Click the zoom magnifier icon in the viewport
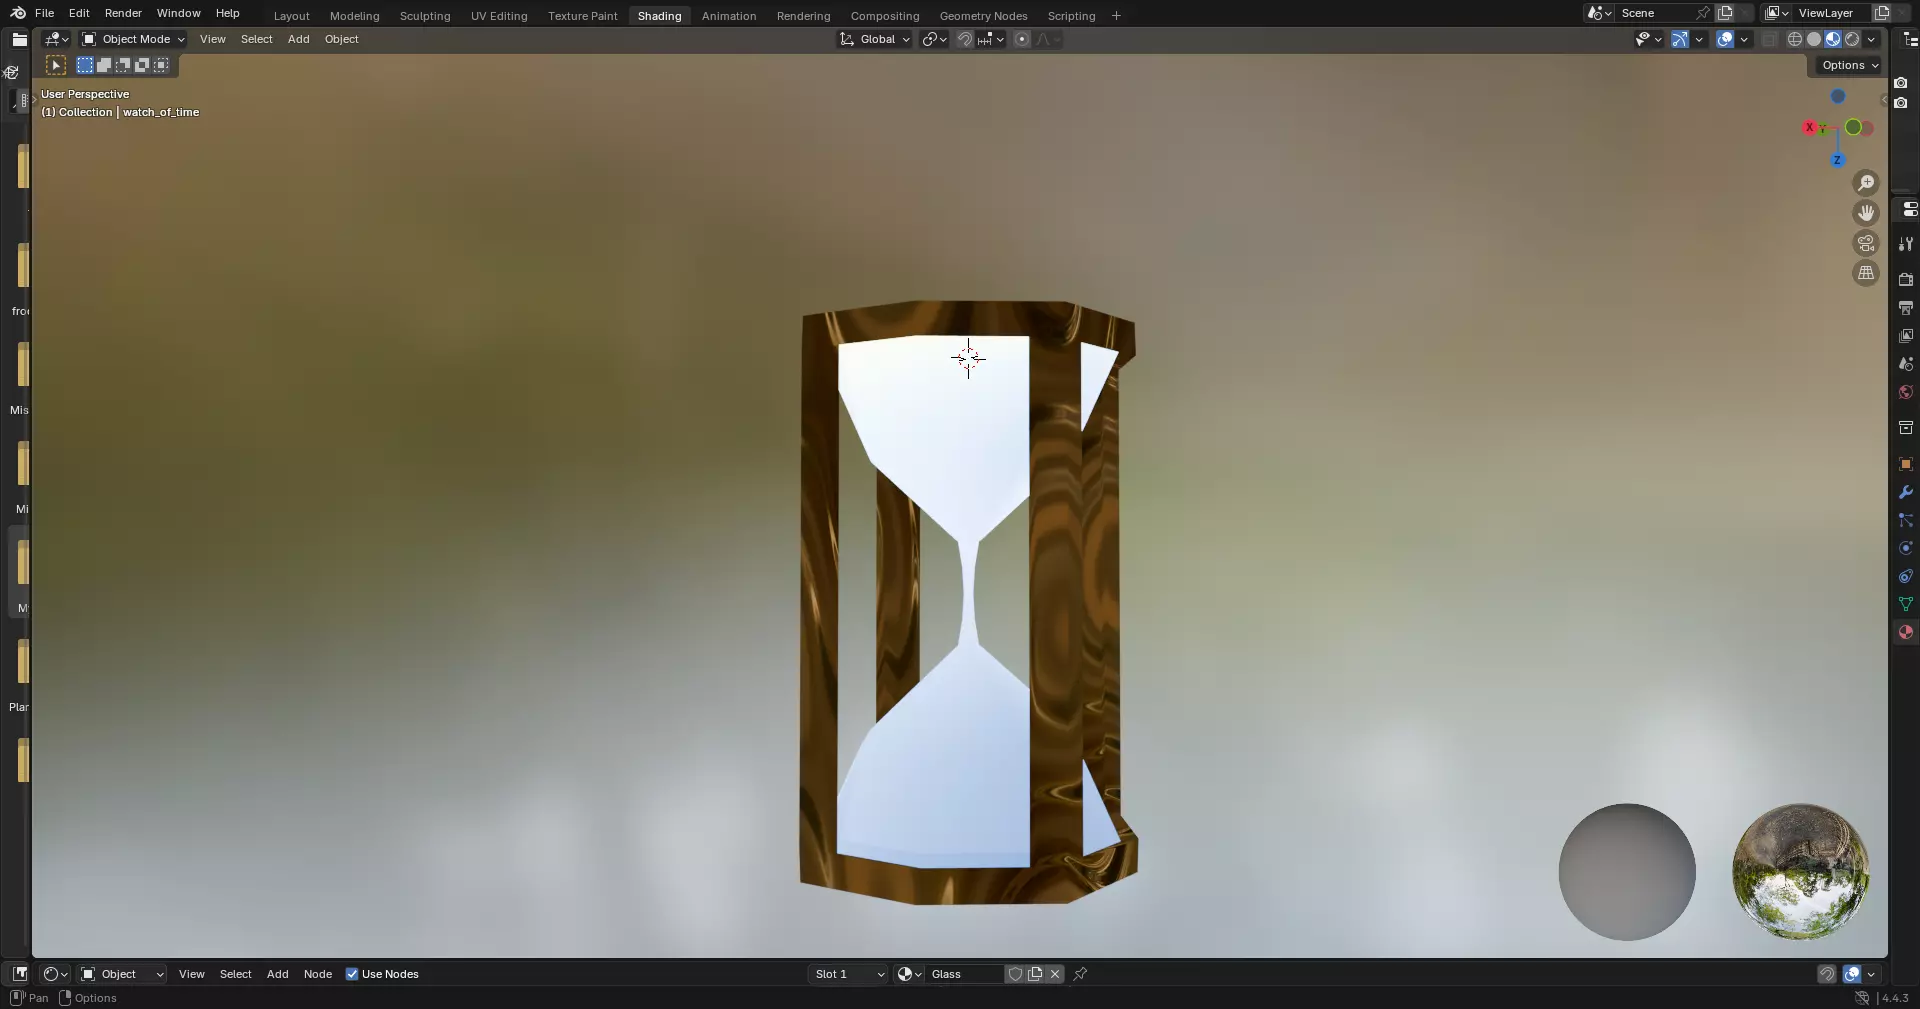 (1866, 183)
